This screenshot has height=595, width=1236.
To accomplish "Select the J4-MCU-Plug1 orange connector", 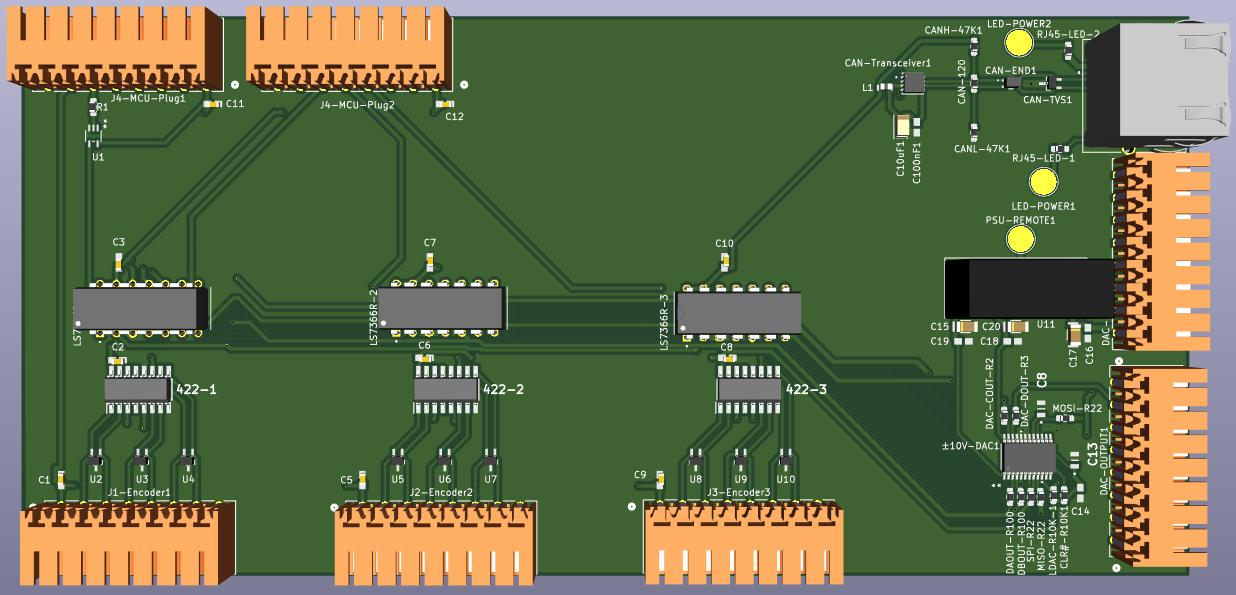I will [116, 48].
